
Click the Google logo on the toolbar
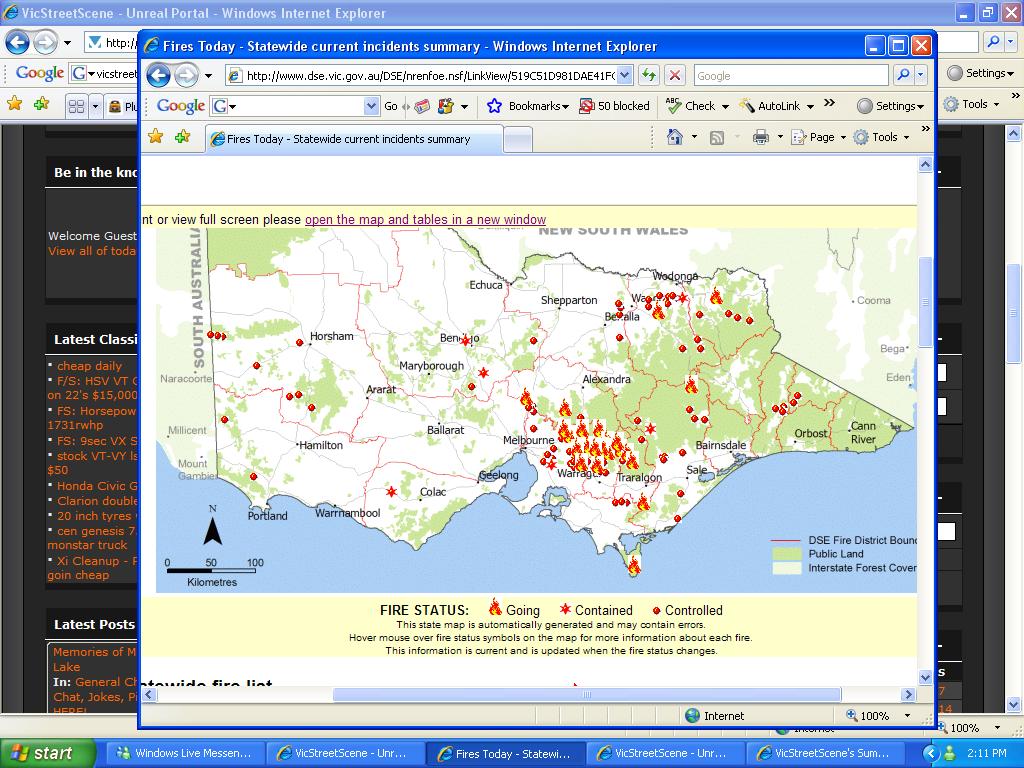tap(181, 106)
